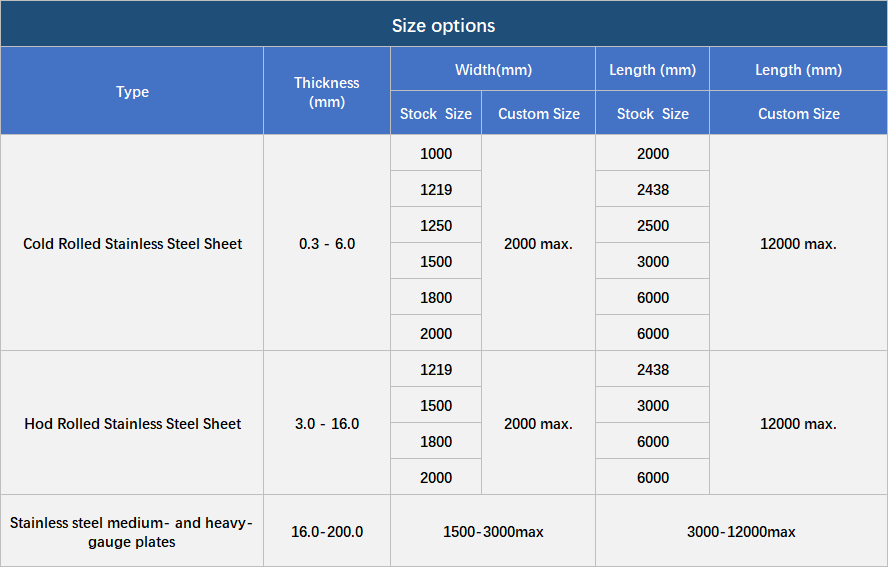Viewport: 888px width, 567px height.
Task: Select the "Custom Size" subheader under the second Length (mm)
Action: click(798, 113)
